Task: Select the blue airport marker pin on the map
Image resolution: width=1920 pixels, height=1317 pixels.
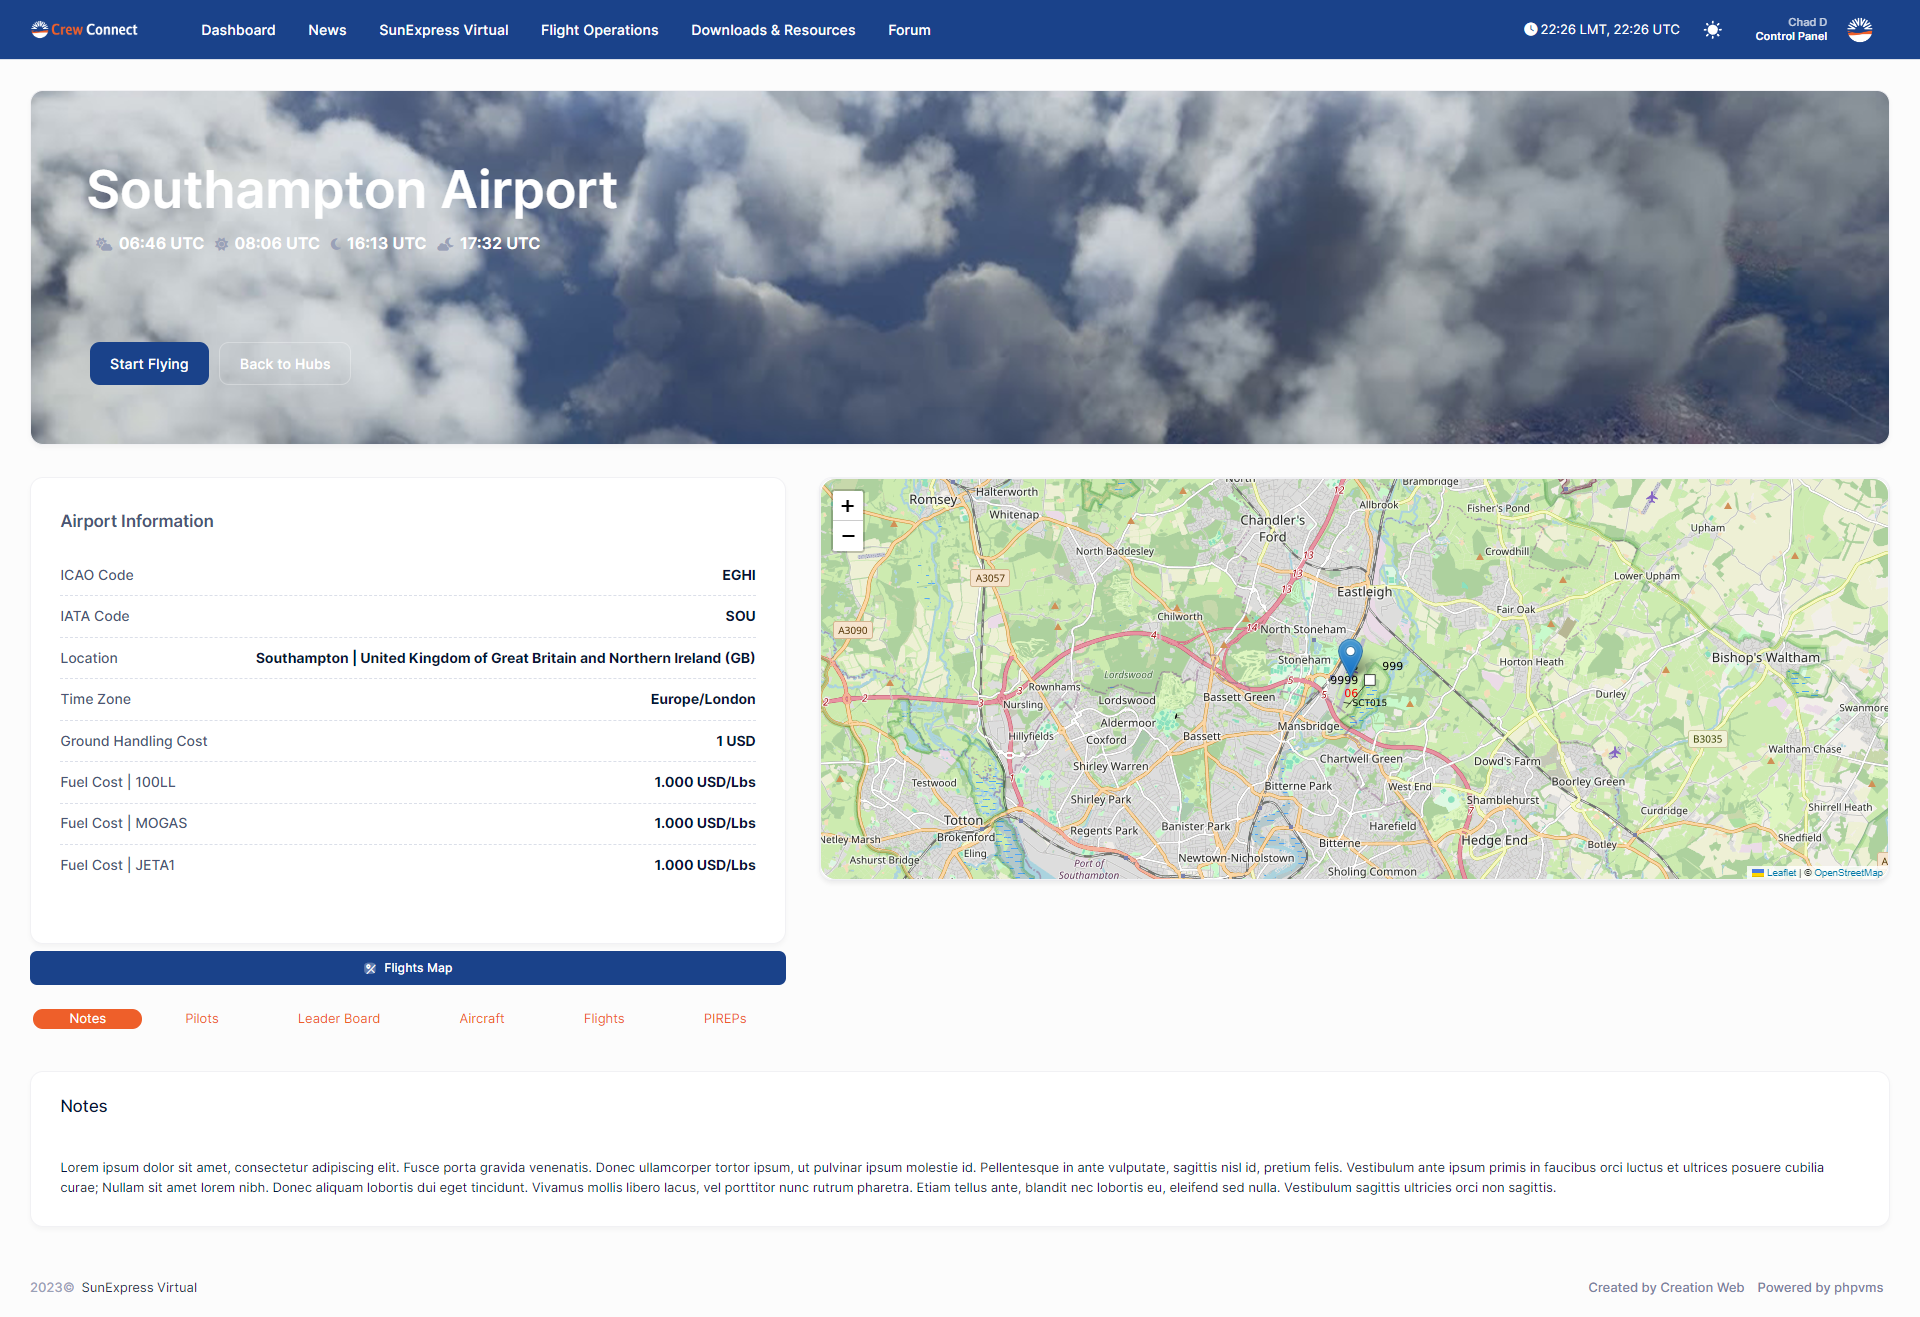Action: [x=1350, y=655]
